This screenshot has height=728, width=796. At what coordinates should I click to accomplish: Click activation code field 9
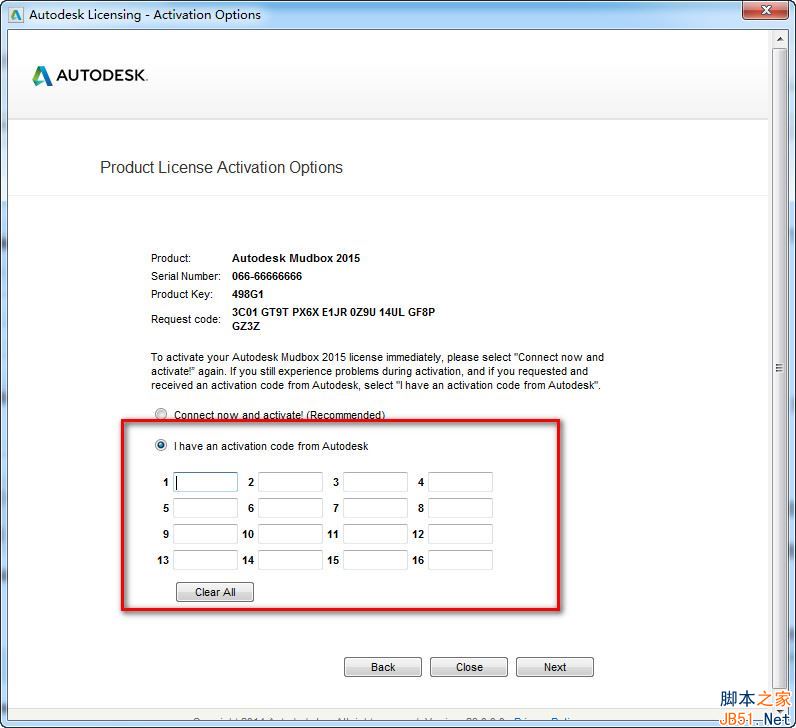[206, 534]
